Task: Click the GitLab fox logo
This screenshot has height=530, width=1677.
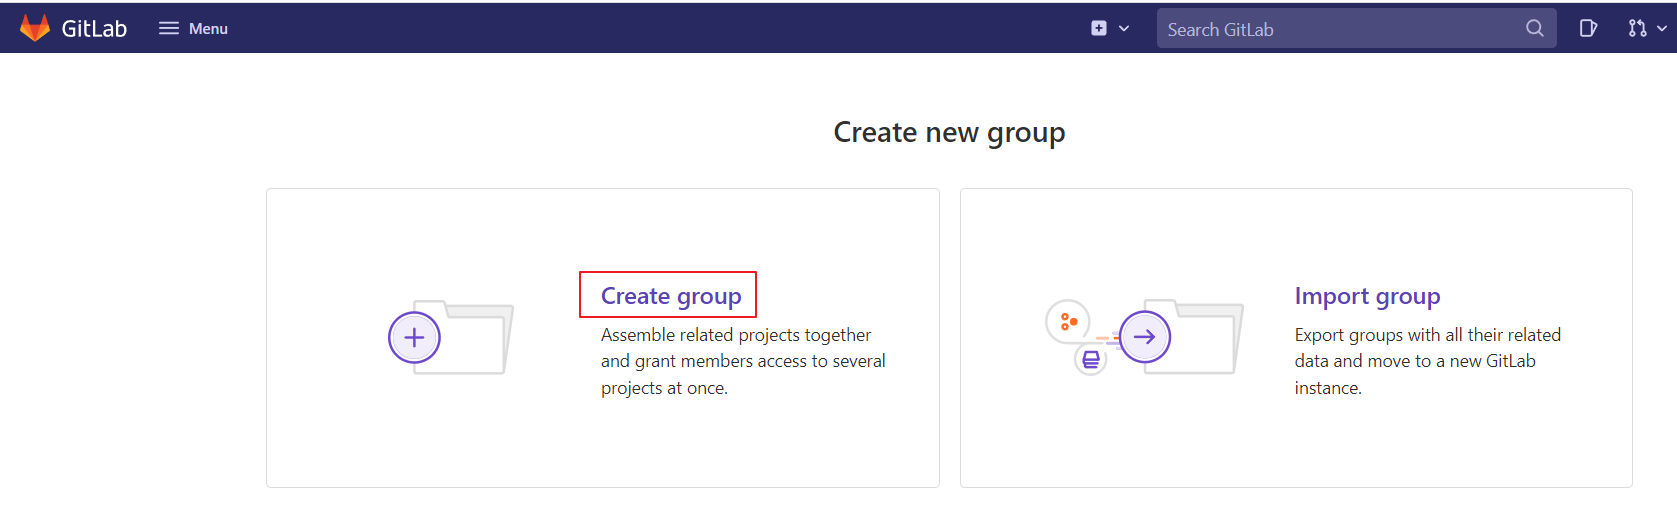Action: [x=35, y=28]
